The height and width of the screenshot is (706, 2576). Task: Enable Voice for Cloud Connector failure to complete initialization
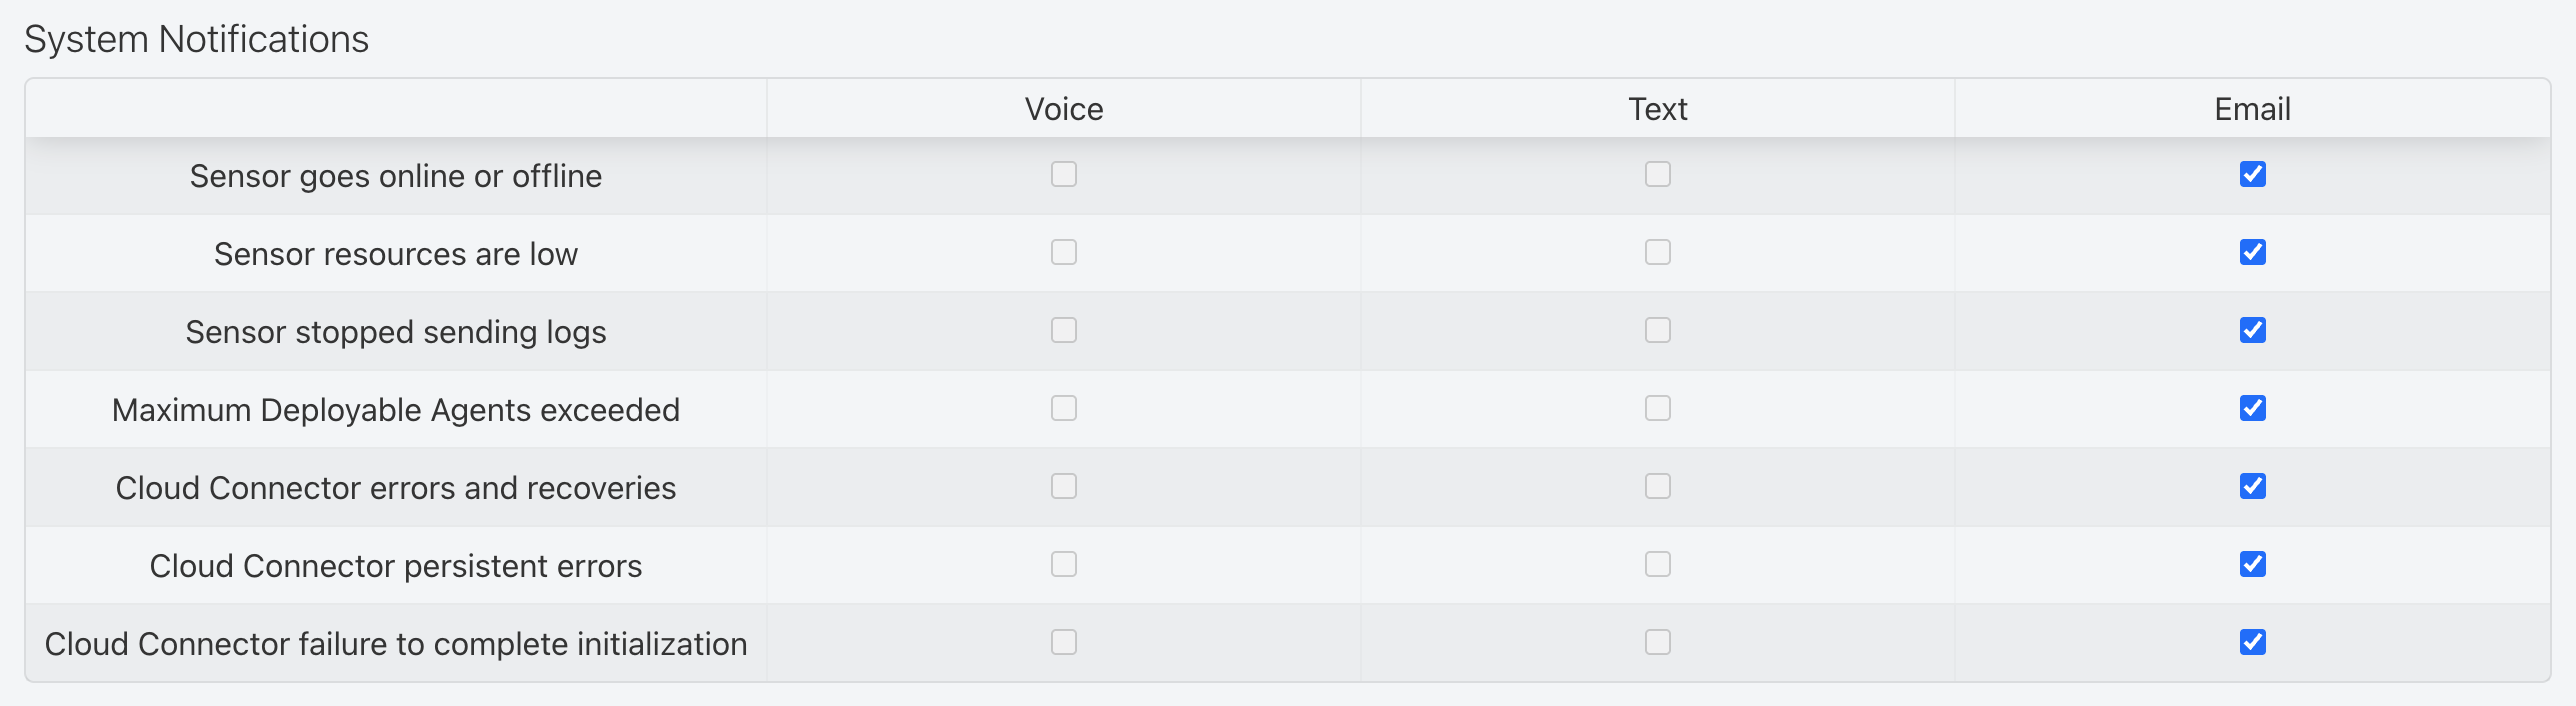coord(1064,642)
